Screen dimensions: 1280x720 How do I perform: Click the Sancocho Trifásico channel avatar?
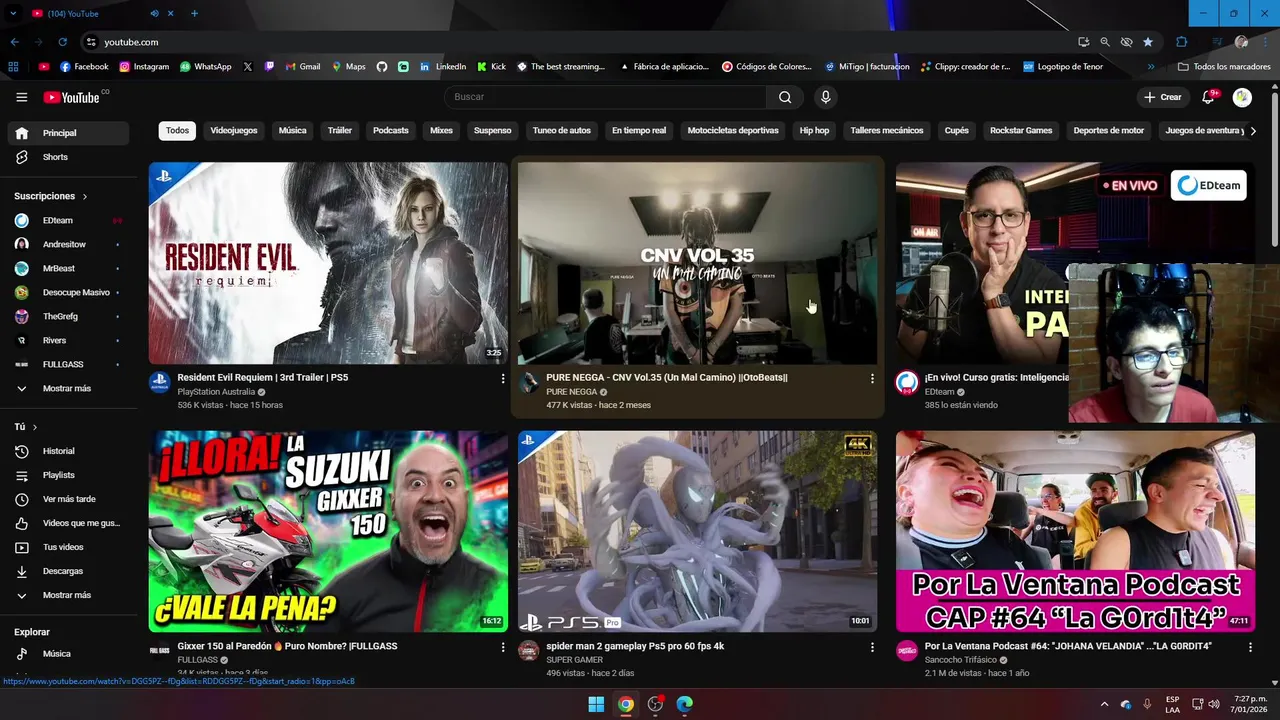(x=907, y=651)
